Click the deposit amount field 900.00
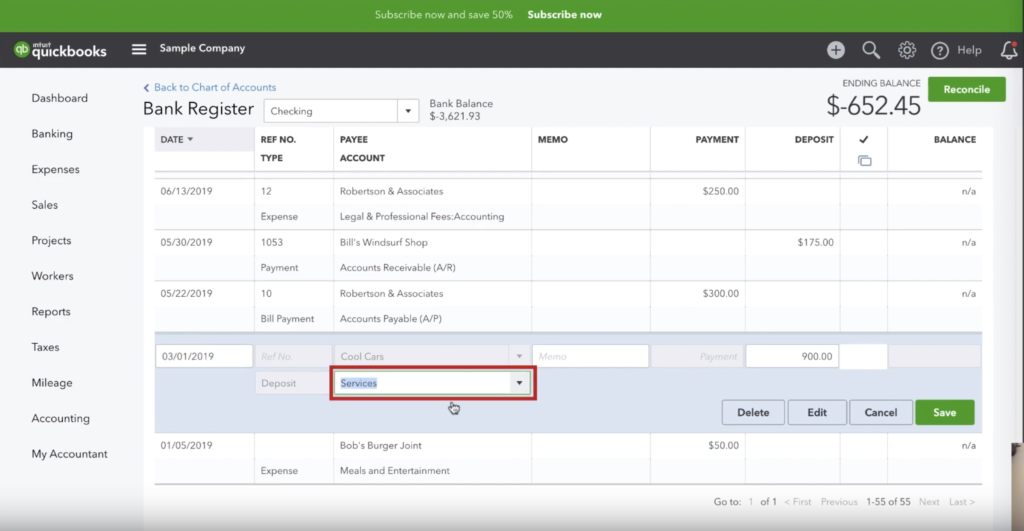The height and width of the screenshot is (531, 1024). (792, 357)
